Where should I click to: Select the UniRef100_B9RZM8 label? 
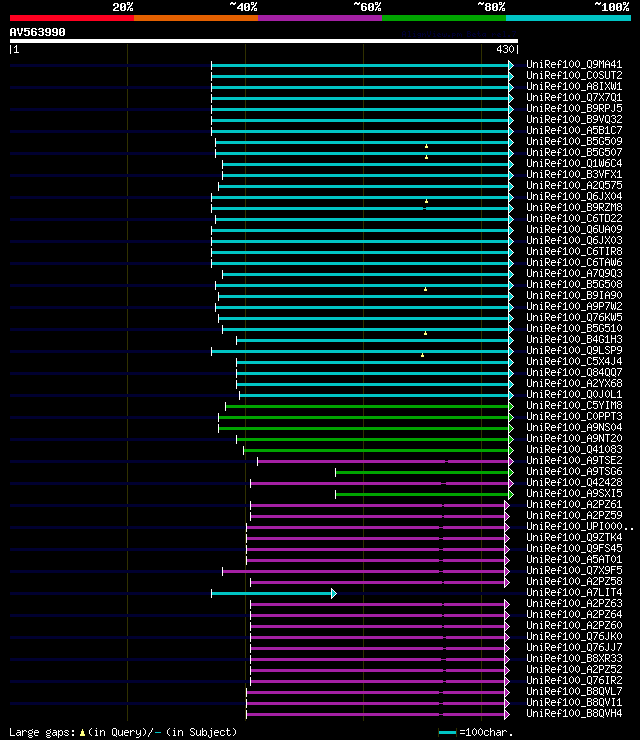pyautogui.click(x=574, y=207)
